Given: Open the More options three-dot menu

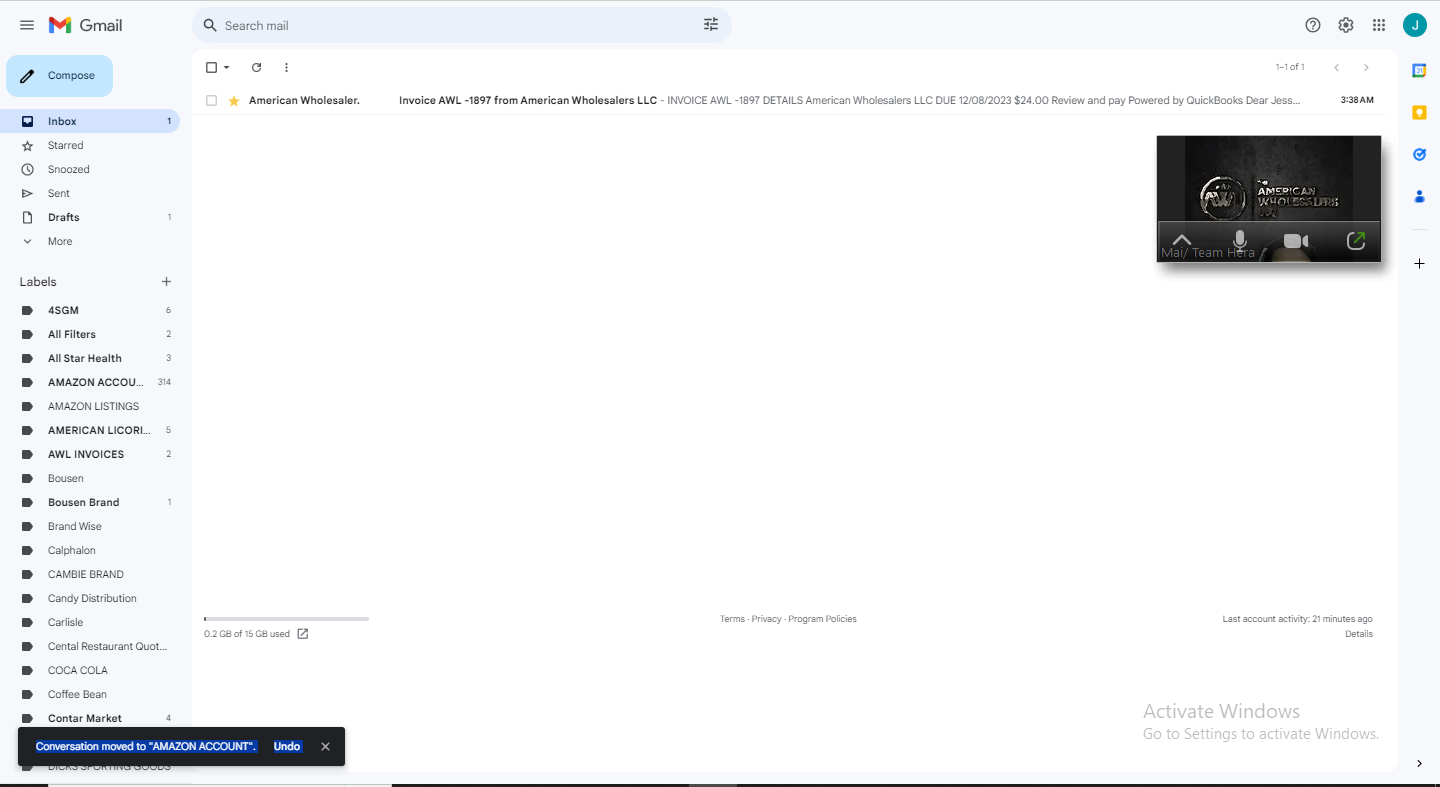Looking at the screenshot, I should click(286, 67).
